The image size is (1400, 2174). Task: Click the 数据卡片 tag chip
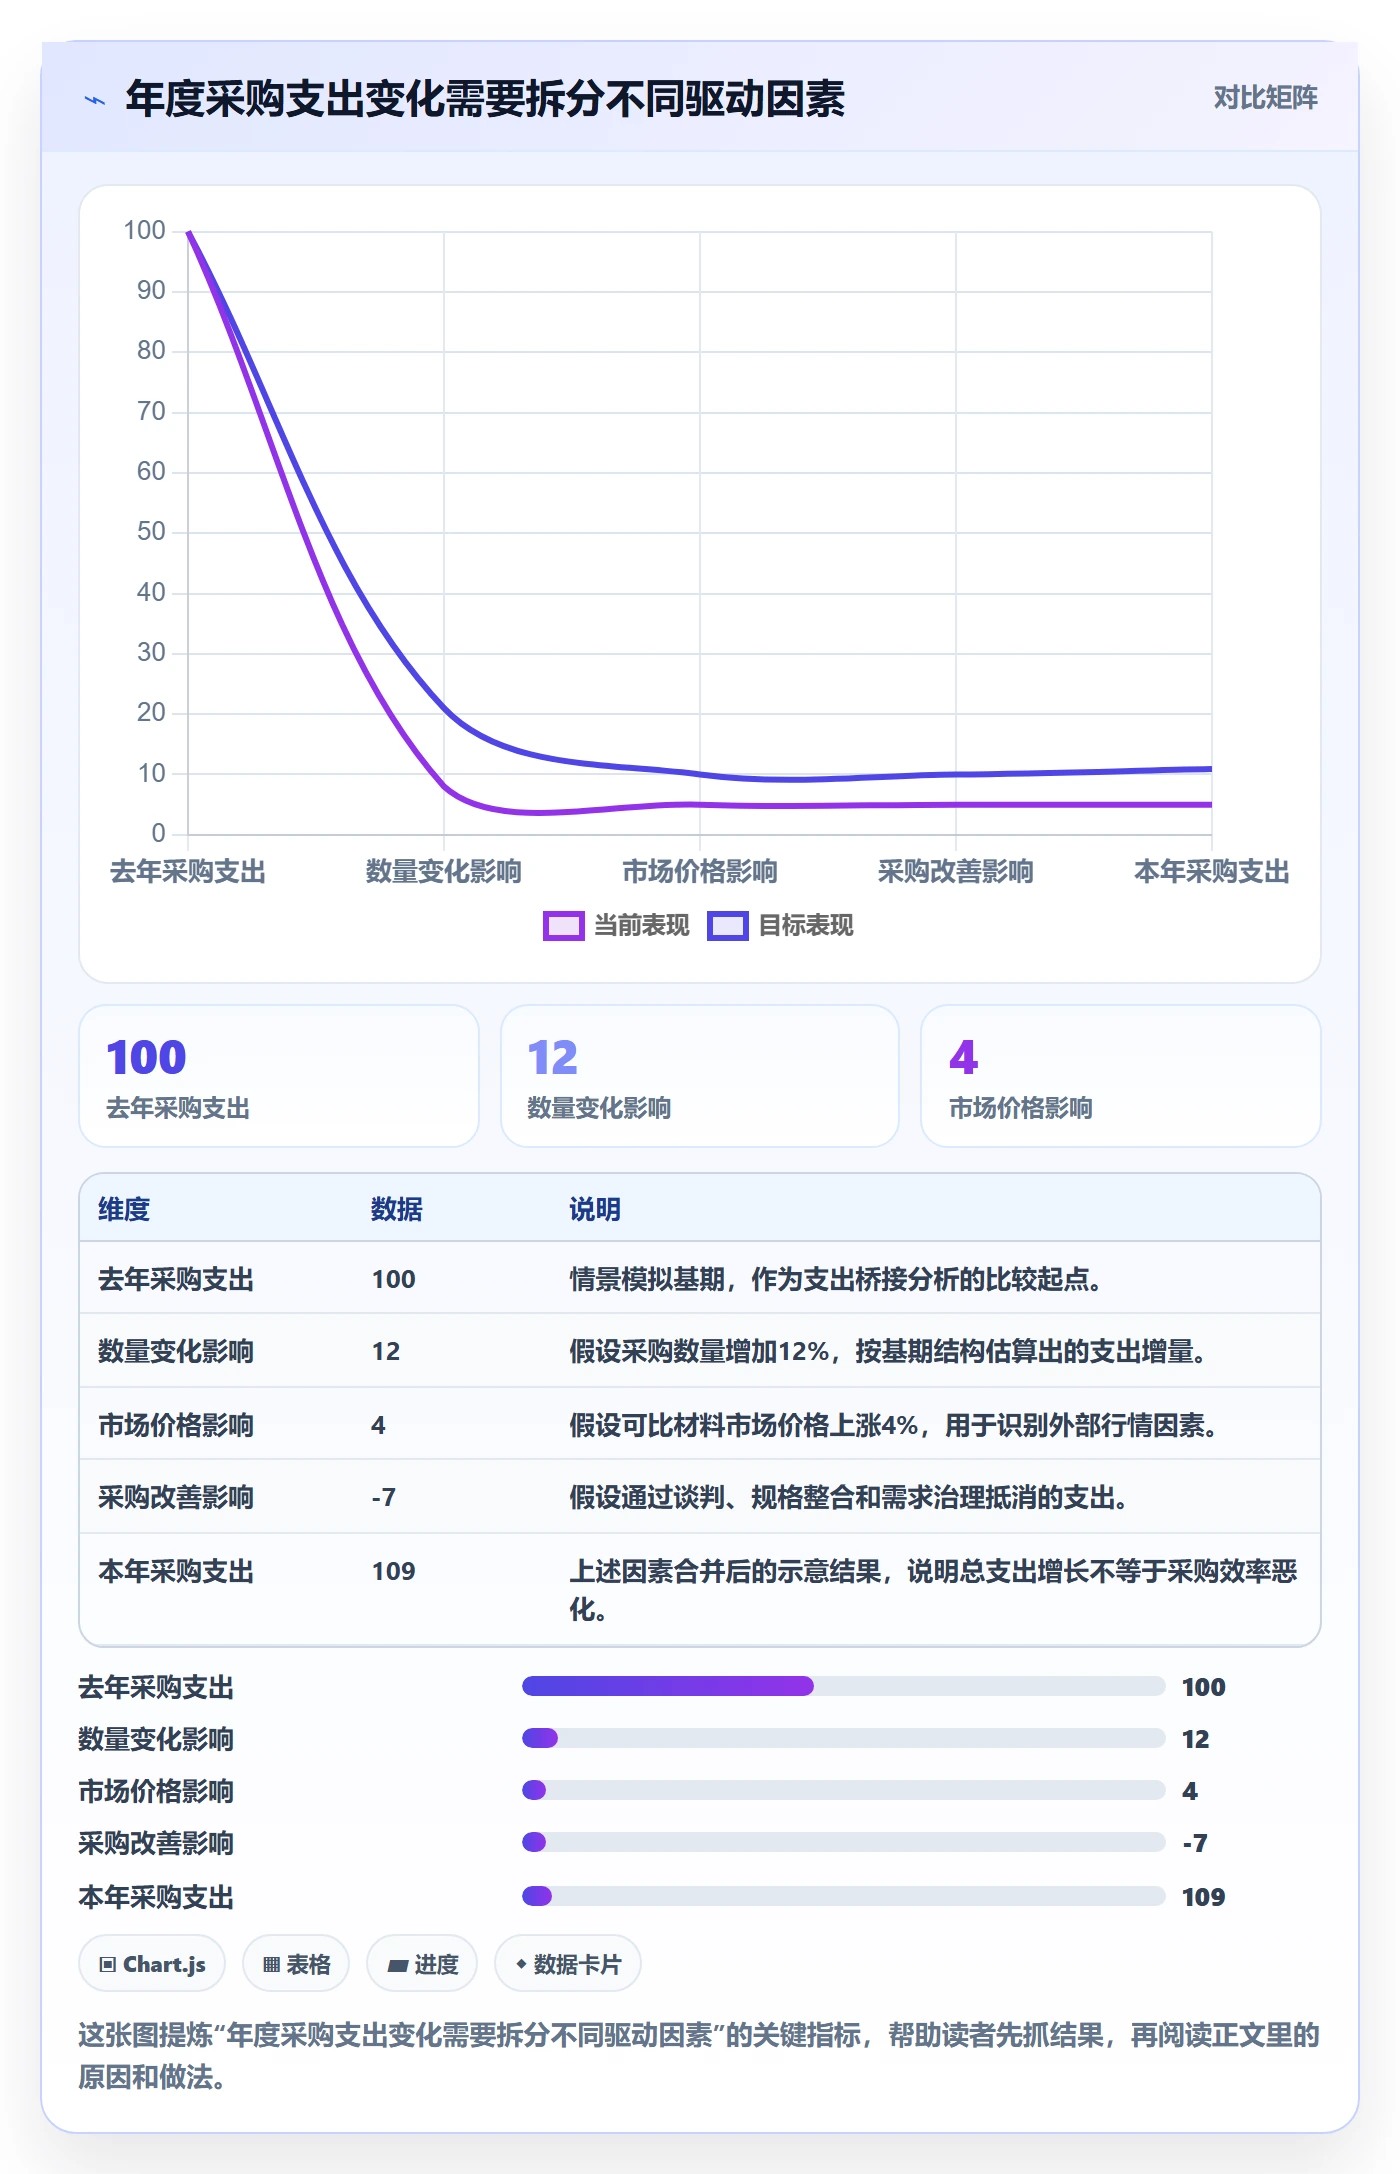click(568, 1964)
